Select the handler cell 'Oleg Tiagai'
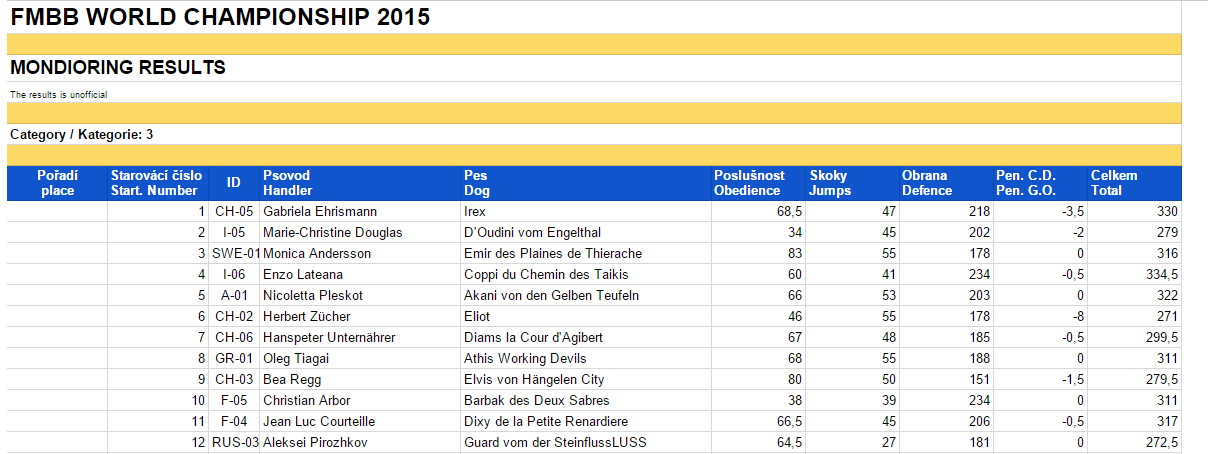 pyautogui.click(x=295, y=359)
